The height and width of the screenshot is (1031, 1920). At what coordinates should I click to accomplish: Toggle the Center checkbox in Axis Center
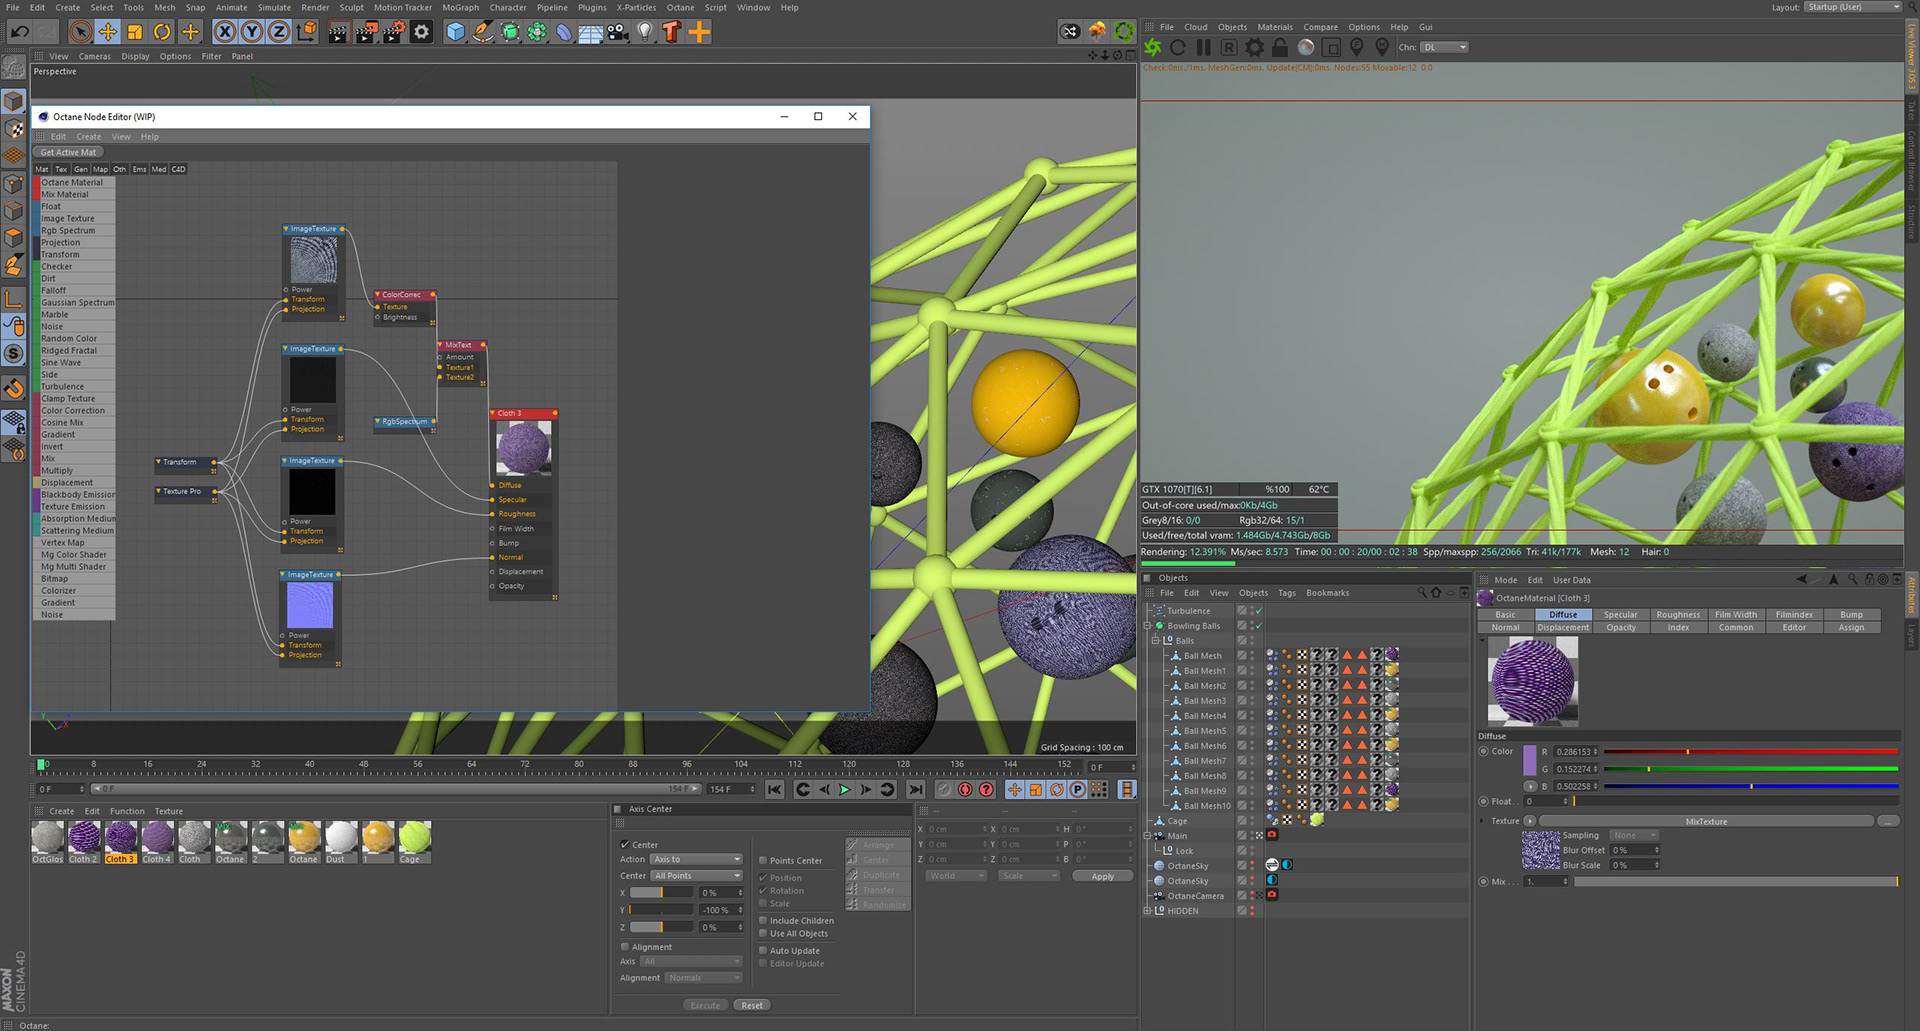pos(625,845)
